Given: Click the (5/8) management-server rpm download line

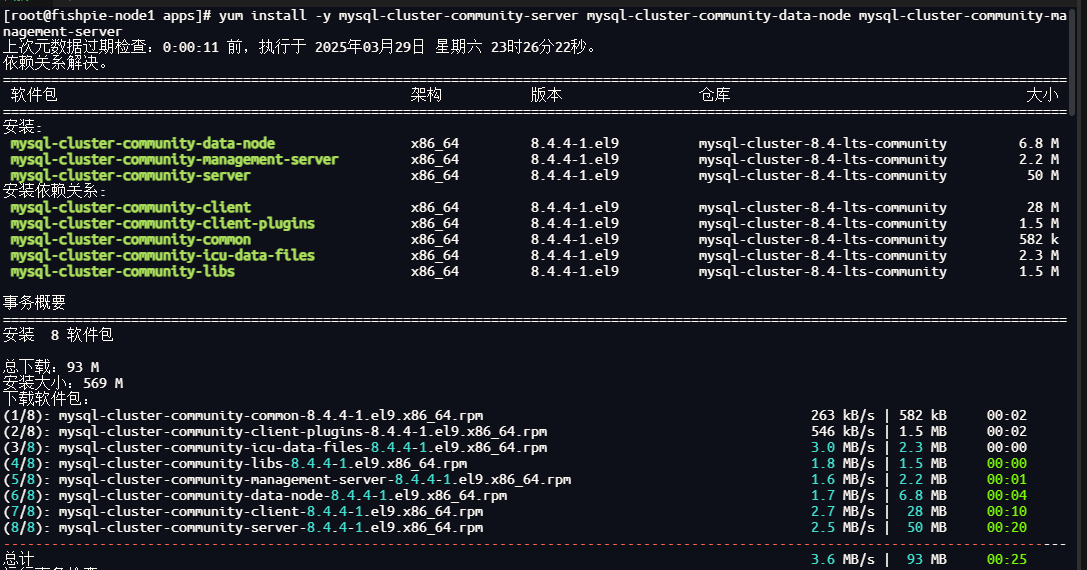Looking at the screenshot, I should coord(515,479).
